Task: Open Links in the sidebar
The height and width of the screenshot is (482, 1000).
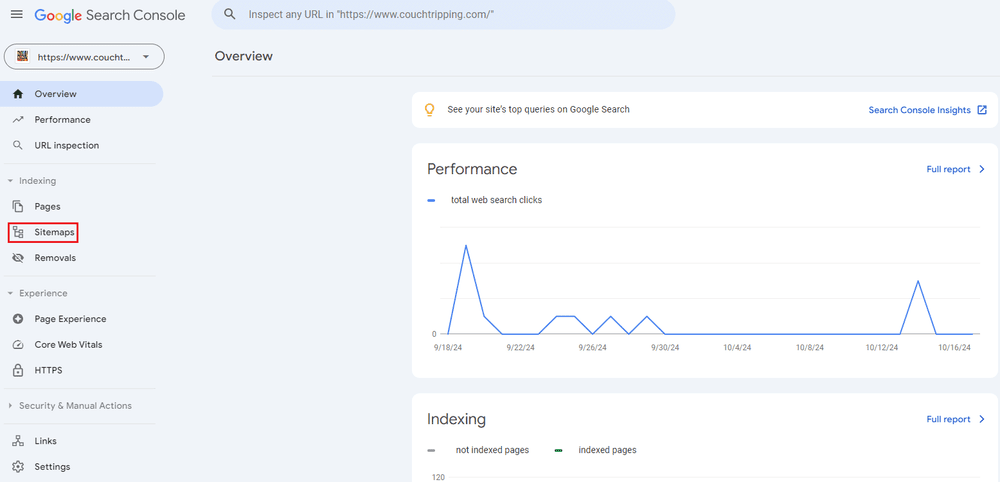Action: (x=45, y=441)
